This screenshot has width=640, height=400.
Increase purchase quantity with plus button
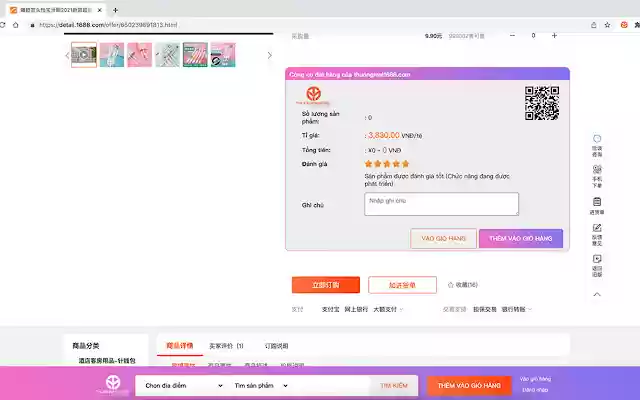click(554, 36)
